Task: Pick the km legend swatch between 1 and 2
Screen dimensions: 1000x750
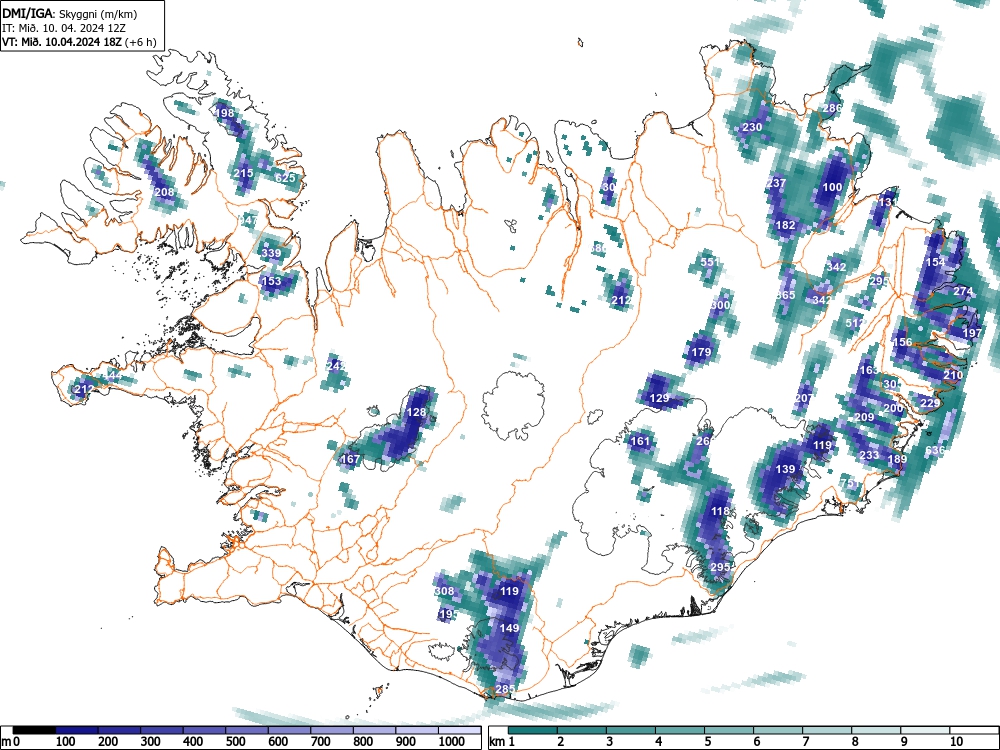Action: [x=533, y=730]
